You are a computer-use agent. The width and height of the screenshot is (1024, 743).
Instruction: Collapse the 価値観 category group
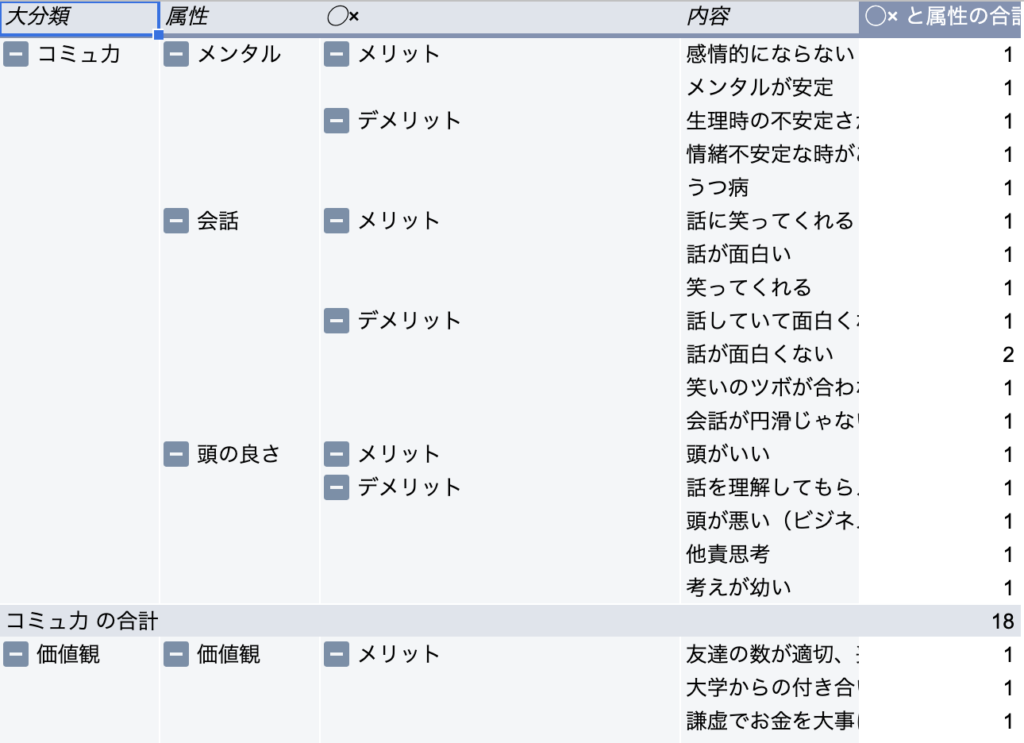(x=16, y=655)
